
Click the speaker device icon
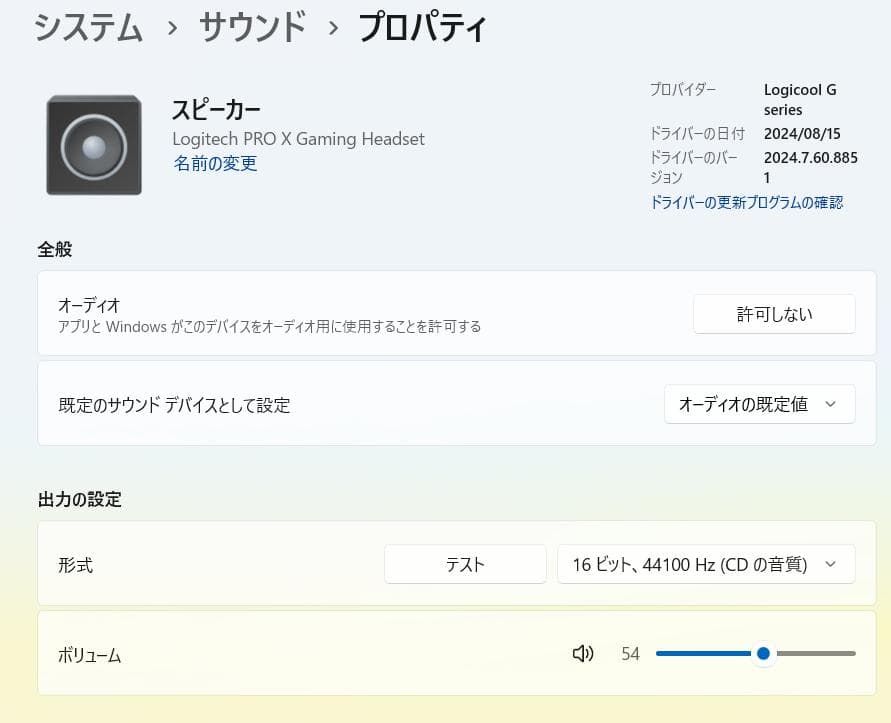(94, 146)
